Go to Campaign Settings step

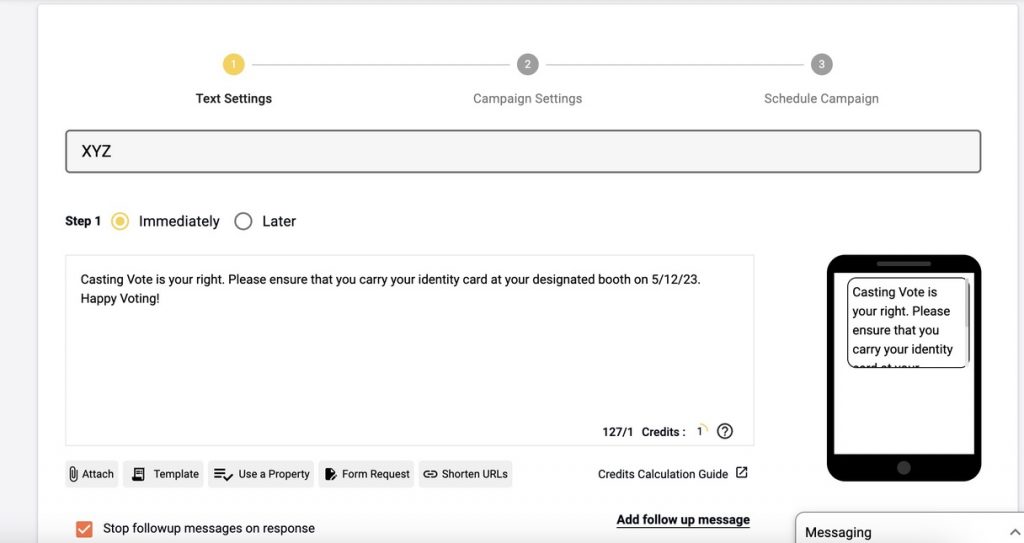(527, 98)
